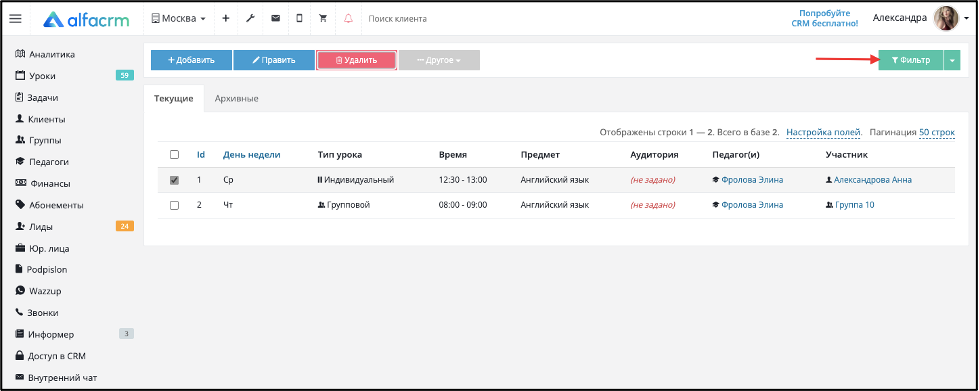The image size is (979, 391).
Task: Toggle the select-all checkbox in table header
Action: tap(174, 155)
